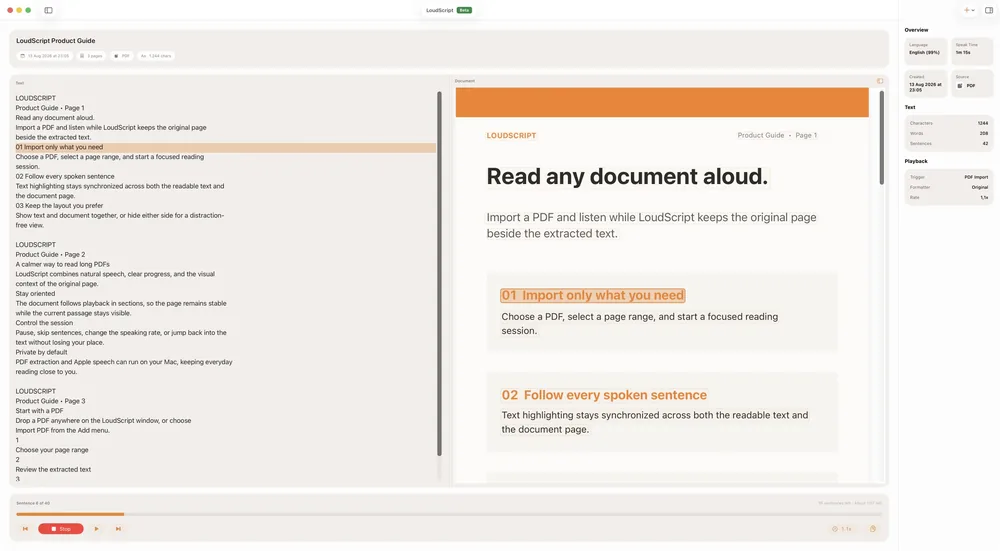Select text line '02 Follow every spoken sentence'
Screen dimensions: 1000x551
(x=65, y=177)
